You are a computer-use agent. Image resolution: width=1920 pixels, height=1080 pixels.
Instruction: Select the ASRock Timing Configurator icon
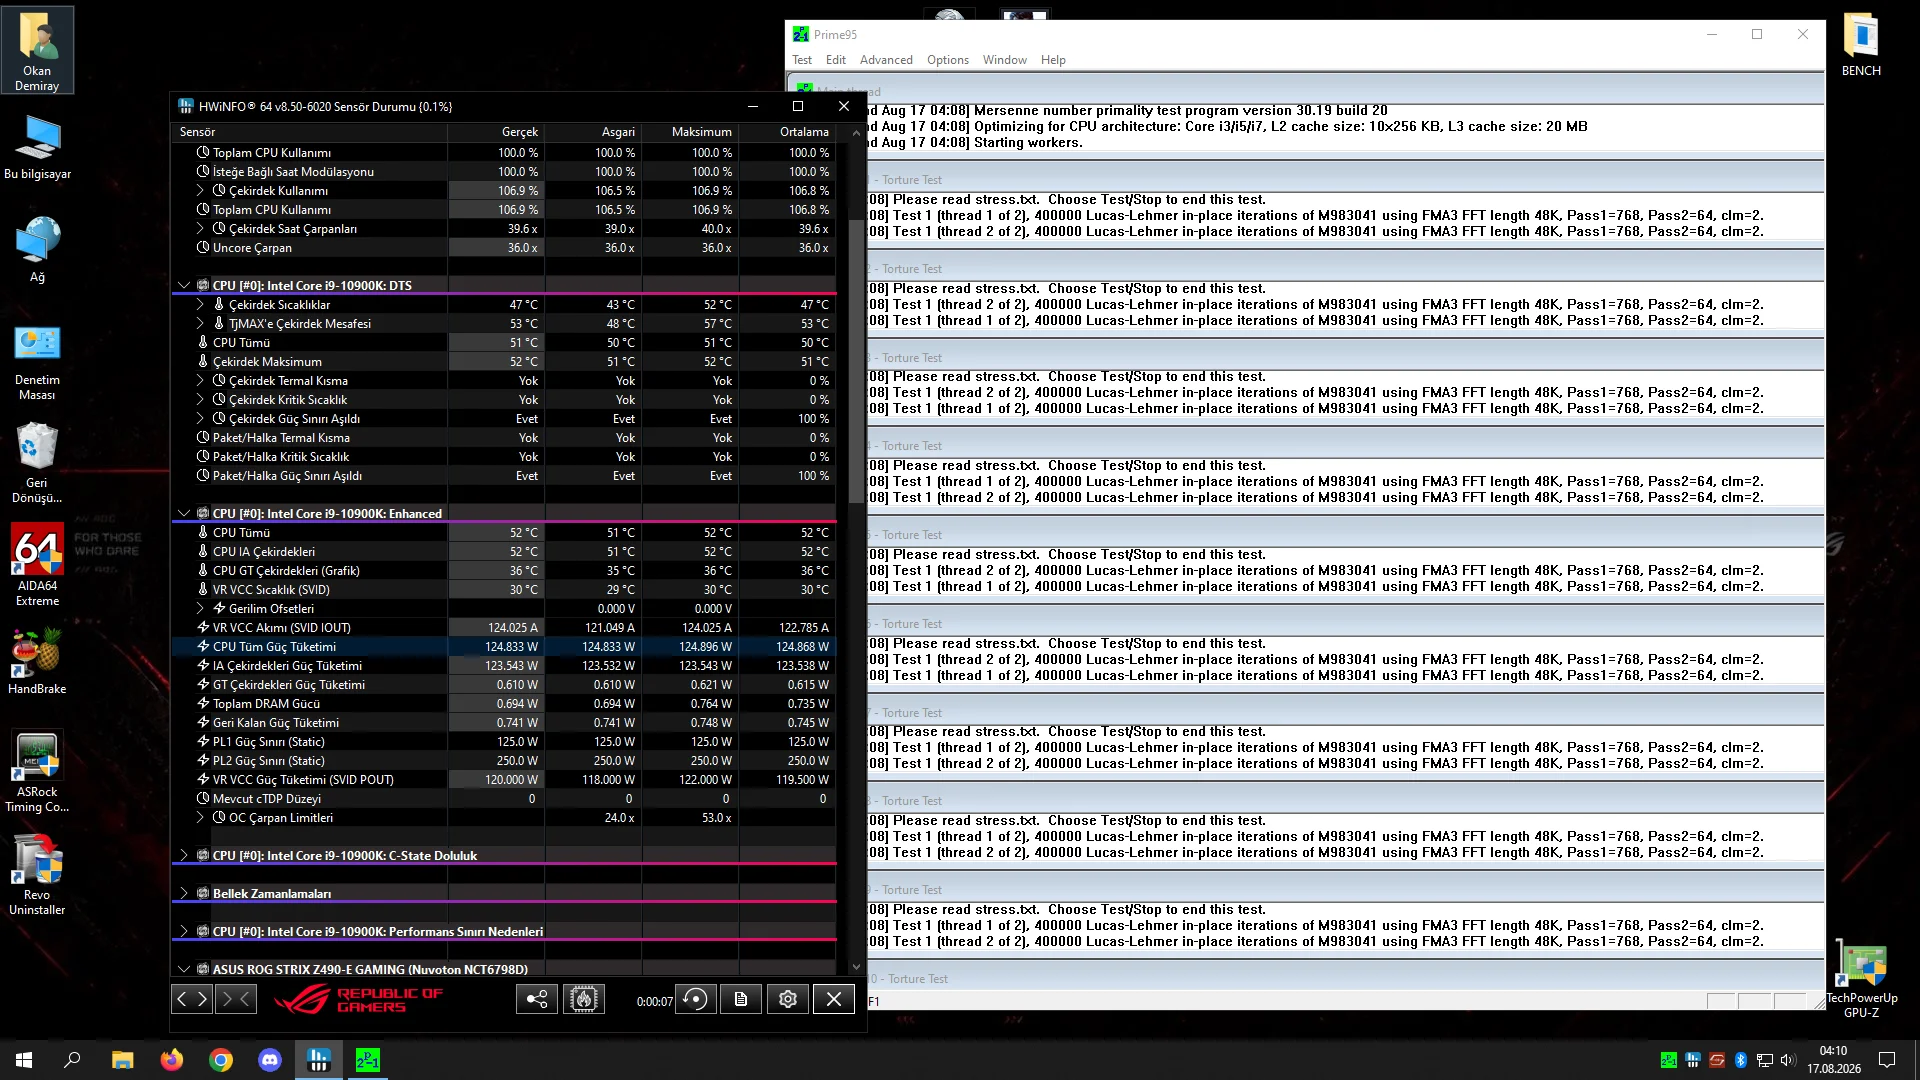tap(37, 773)
